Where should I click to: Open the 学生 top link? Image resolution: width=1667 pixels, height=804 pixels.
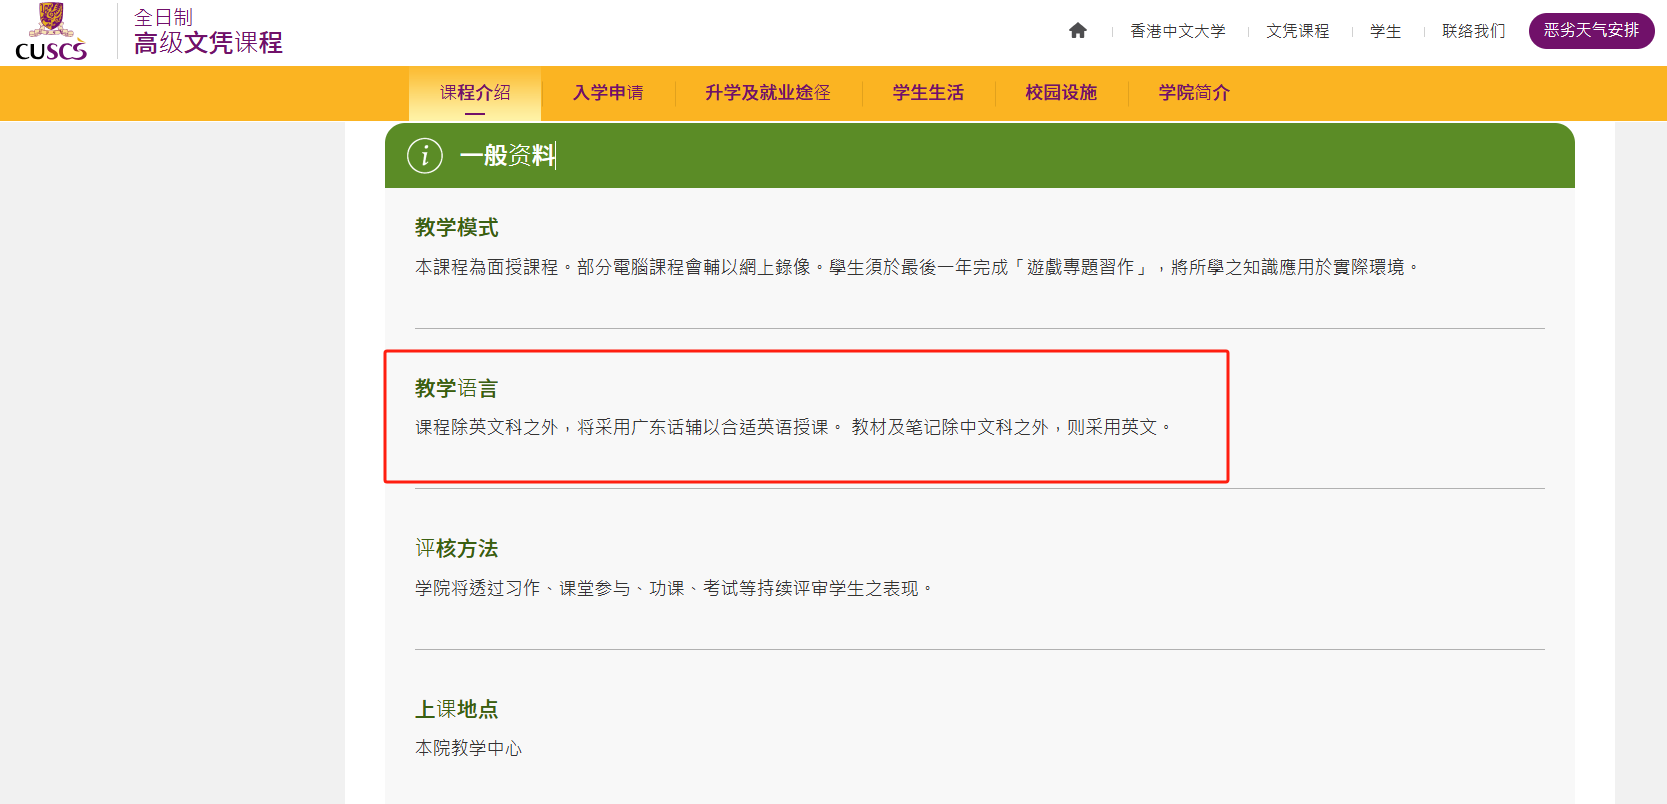[x=1386, y=31]
